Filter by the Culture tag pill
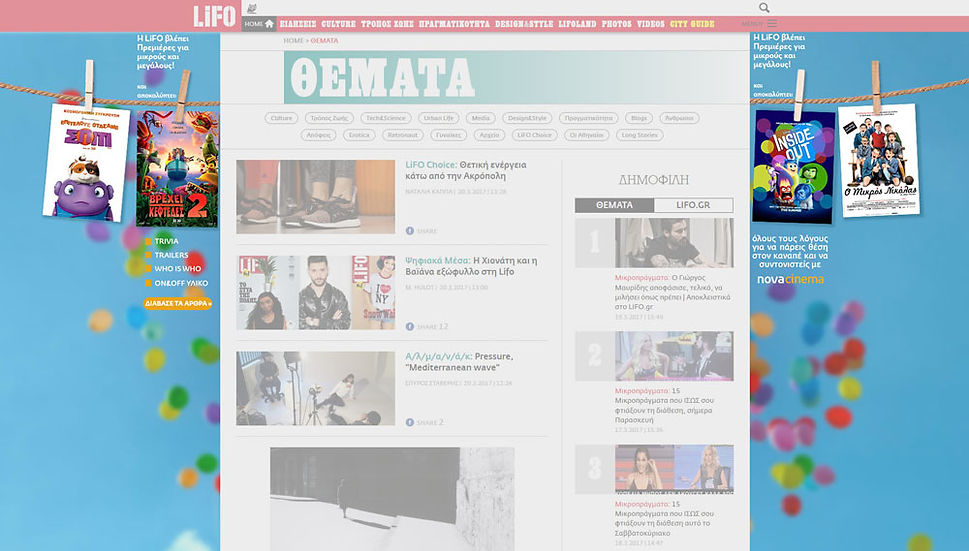The width and height of the screenshot is (969, 551). [x=281, y=118]
